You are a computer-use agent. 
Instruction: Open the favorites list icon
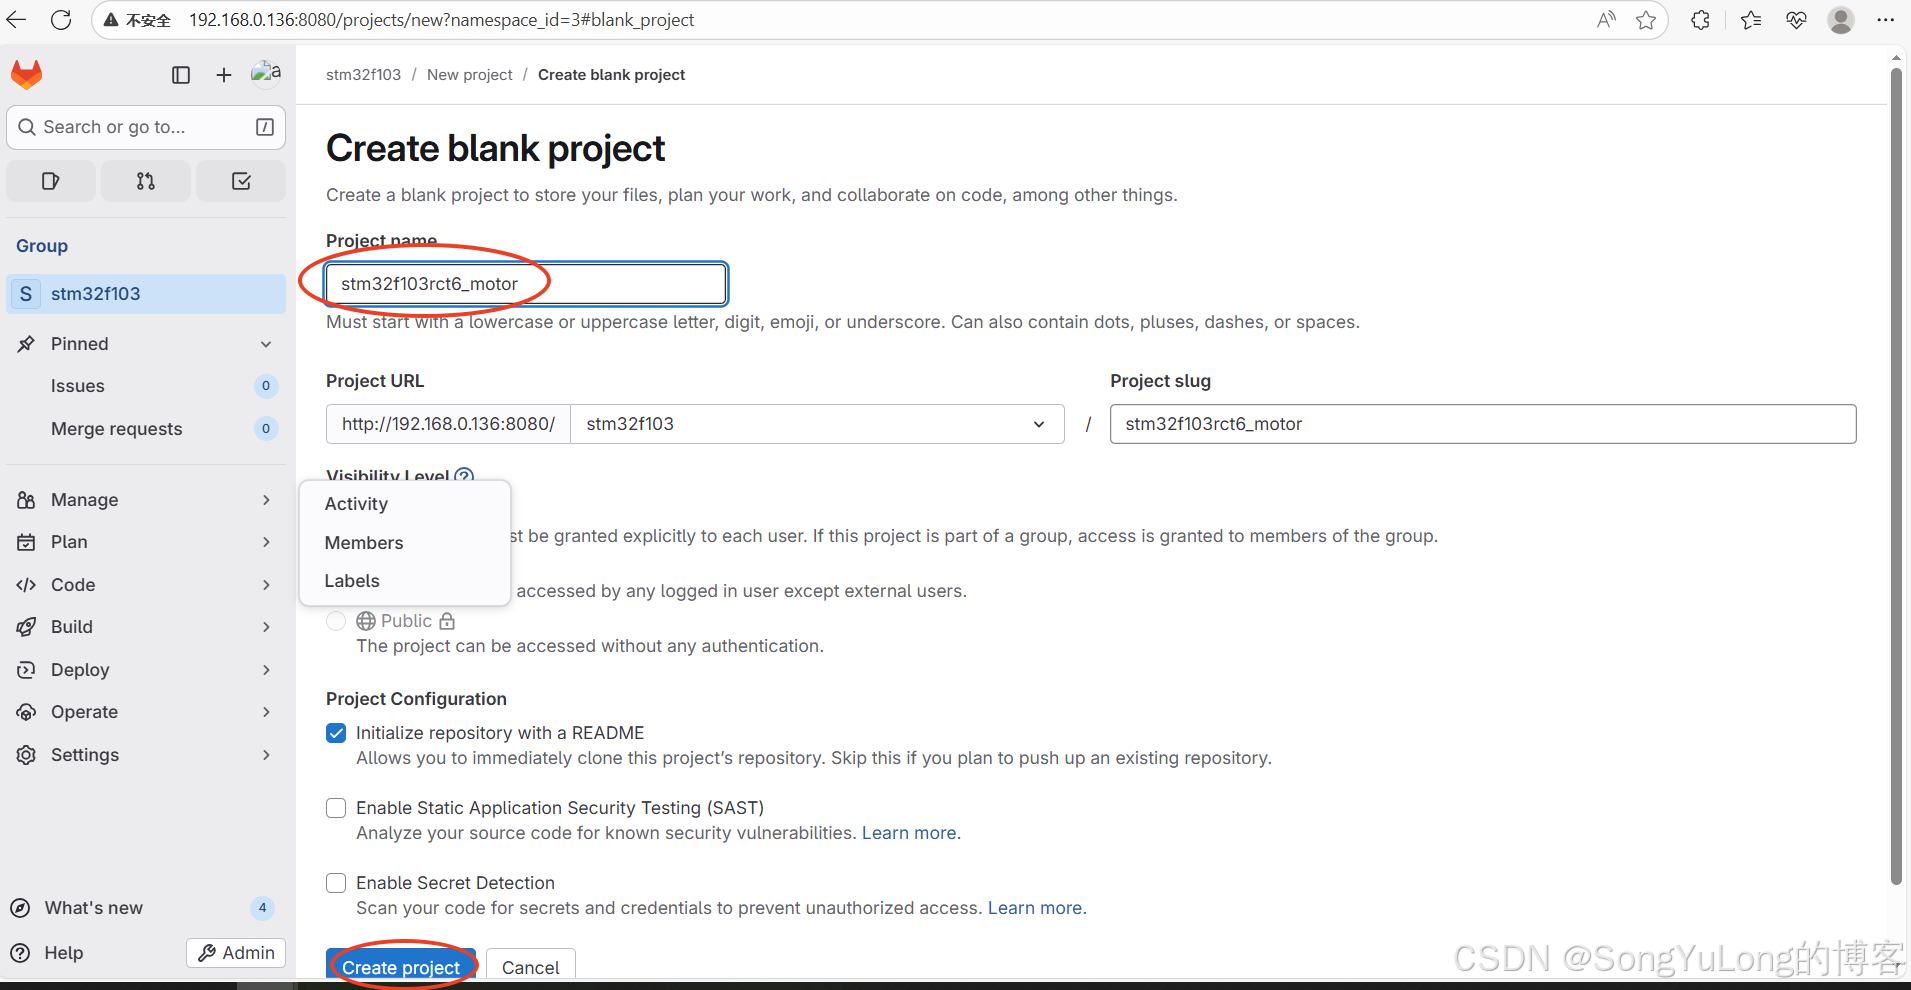click(x=1751, y=20)
